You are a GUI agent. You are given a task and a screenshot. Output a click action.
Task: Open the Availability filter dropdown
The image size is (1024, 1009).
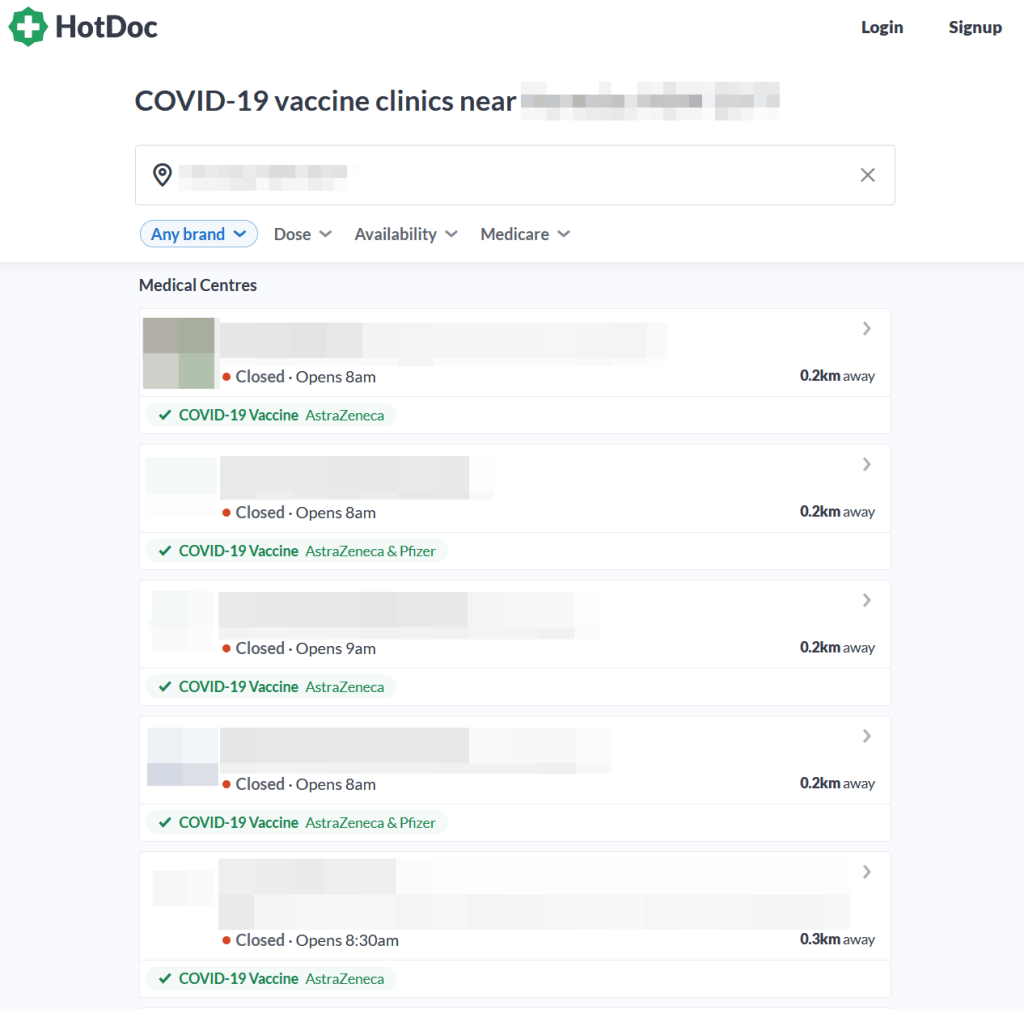pyautogui.click(x=405, y=234)
